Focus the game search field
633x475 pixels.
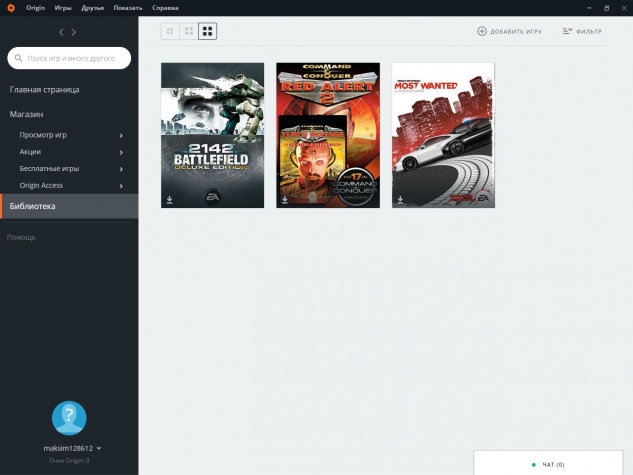[69, 58]
